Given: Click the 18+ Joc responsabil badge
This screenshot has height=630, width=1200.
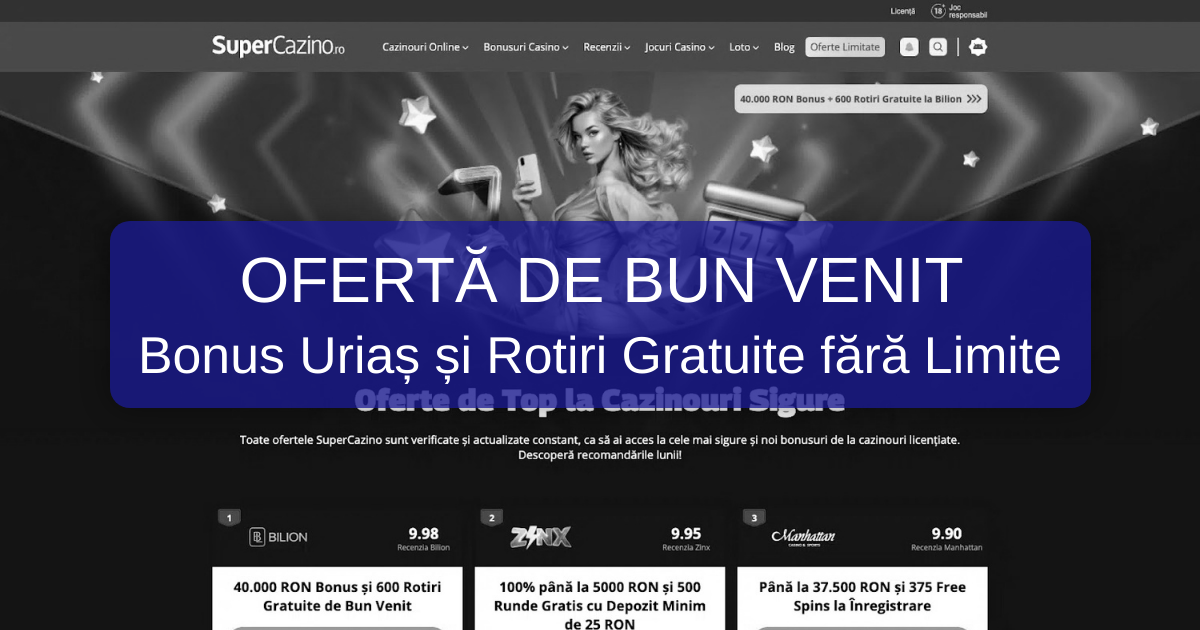Looking at the screenshot, I should 958,11.
